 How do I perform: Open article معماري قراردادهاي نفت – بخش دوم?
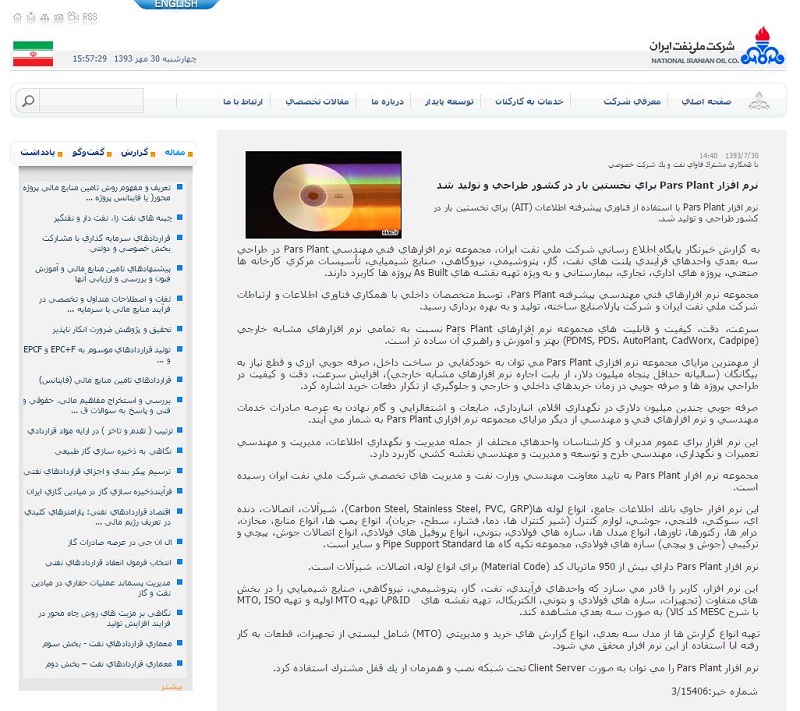point(108,664)
